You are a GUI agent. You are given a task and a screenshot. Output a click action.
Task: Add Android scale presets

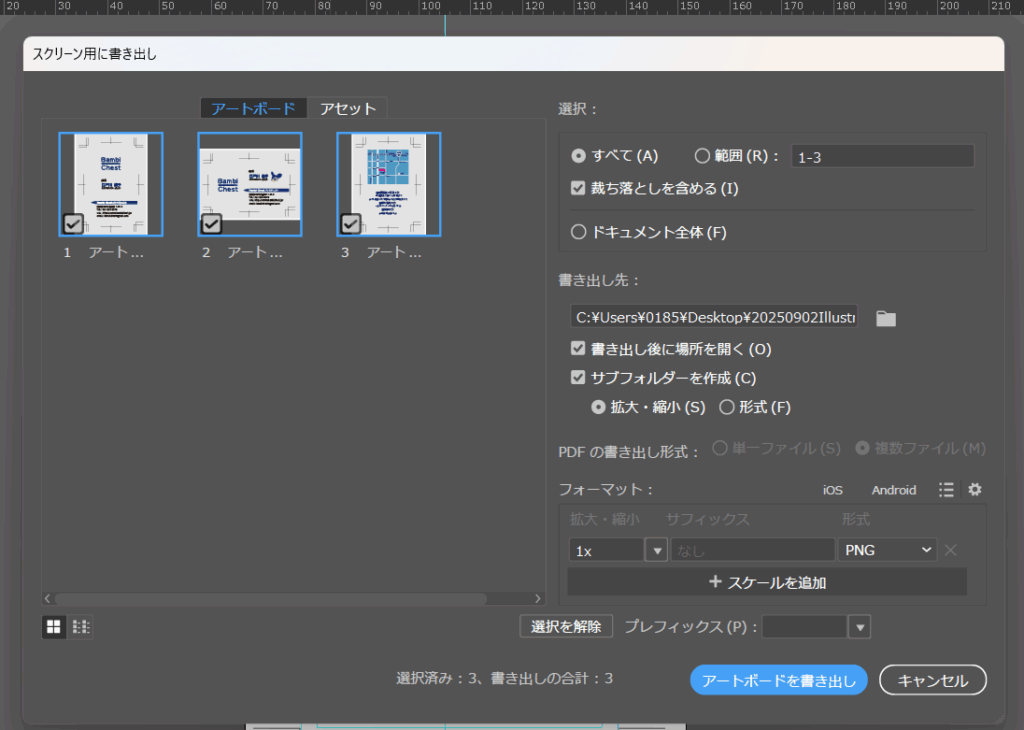coord(893,490)
